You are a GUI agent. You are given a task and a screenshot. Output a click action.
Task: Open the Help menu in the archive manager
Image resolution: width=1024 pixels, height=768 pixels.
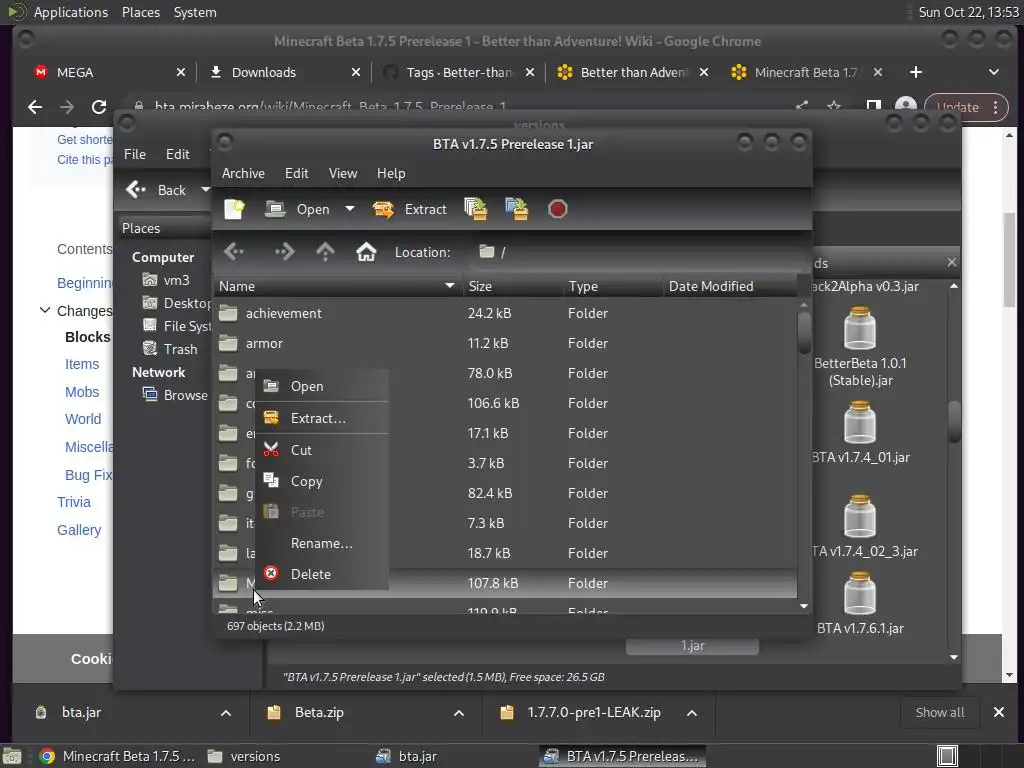coord(391,173)
